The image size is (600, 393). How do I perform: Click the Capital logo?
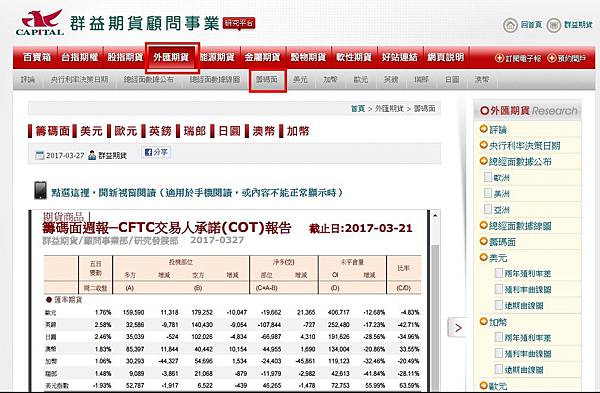pos(40,23)
